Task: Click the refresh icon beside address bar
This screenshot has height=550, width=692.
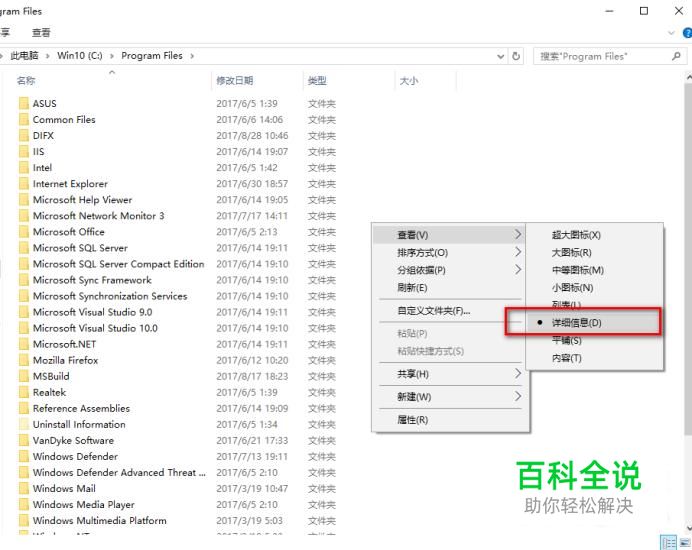Action: tap(515, 56)
